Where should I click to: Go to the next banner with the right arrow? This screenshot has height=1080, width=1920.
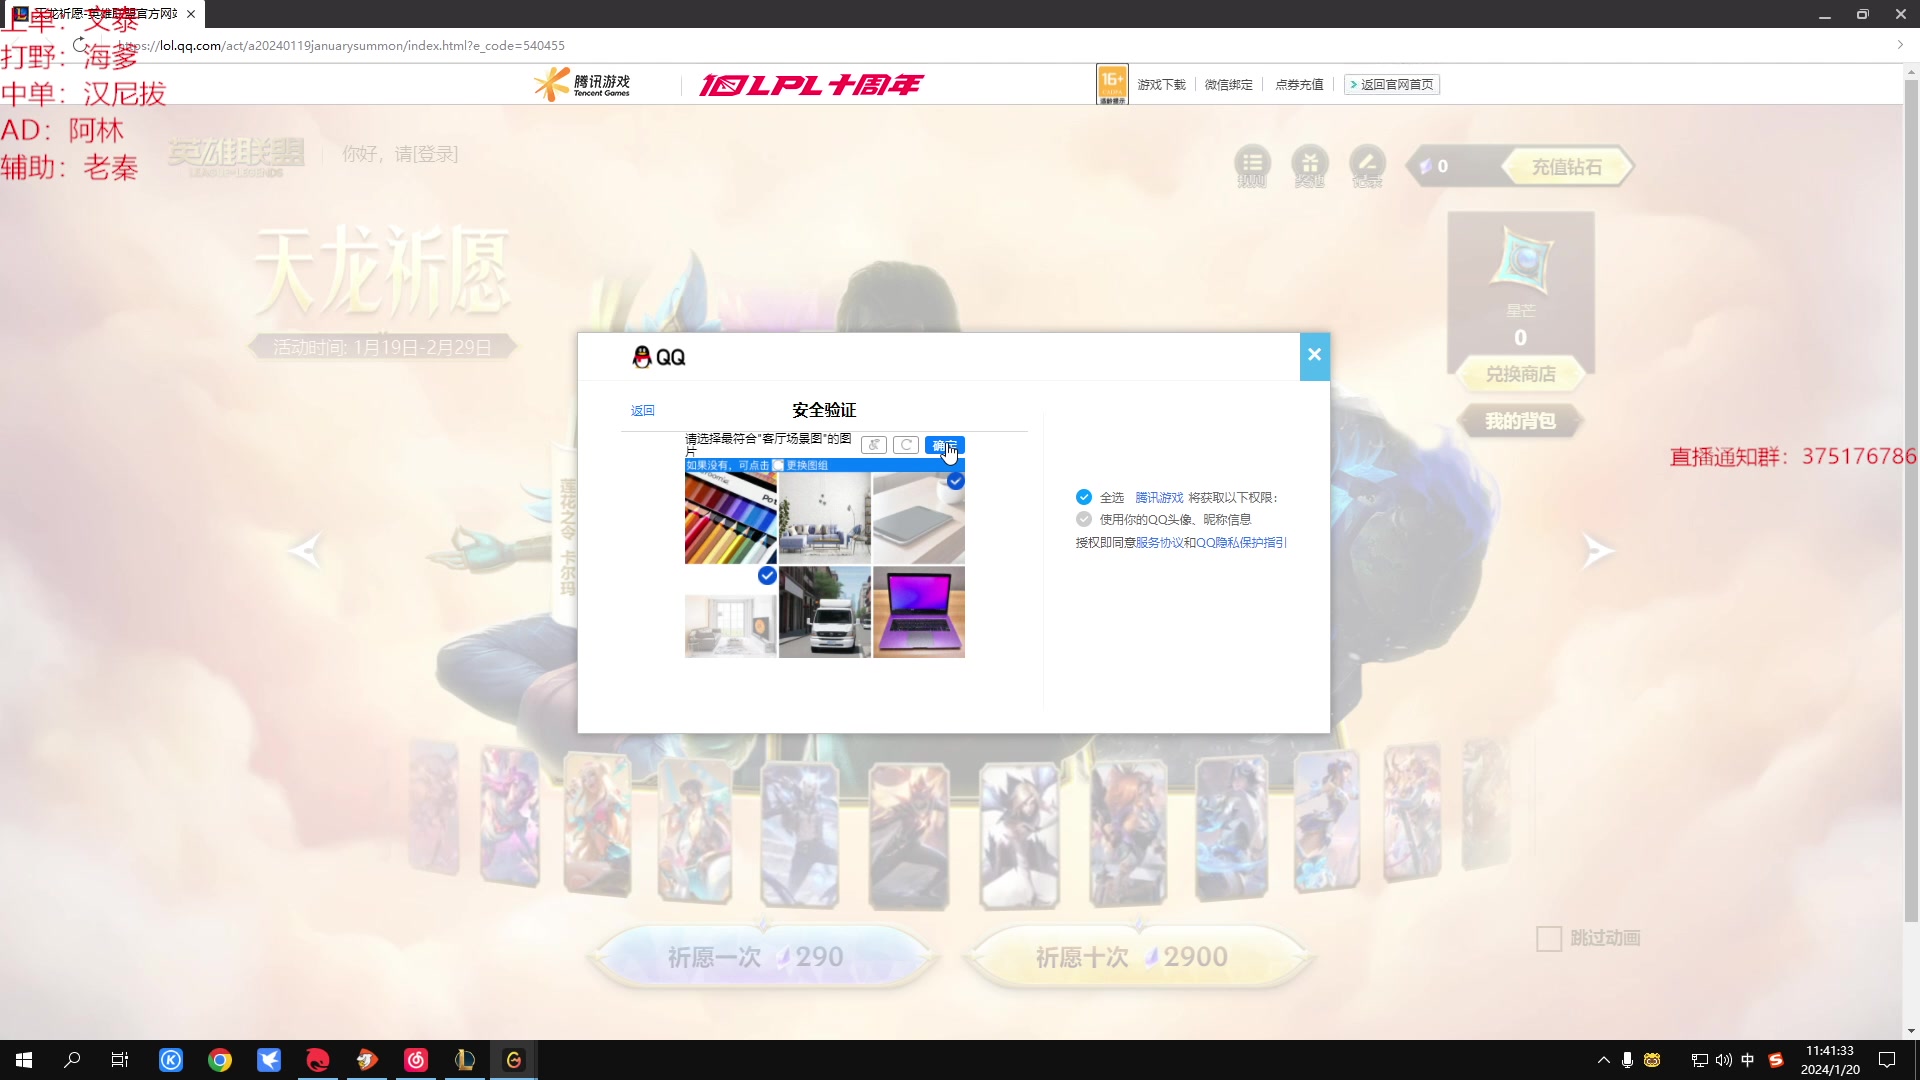click(x=1597, y=551)
